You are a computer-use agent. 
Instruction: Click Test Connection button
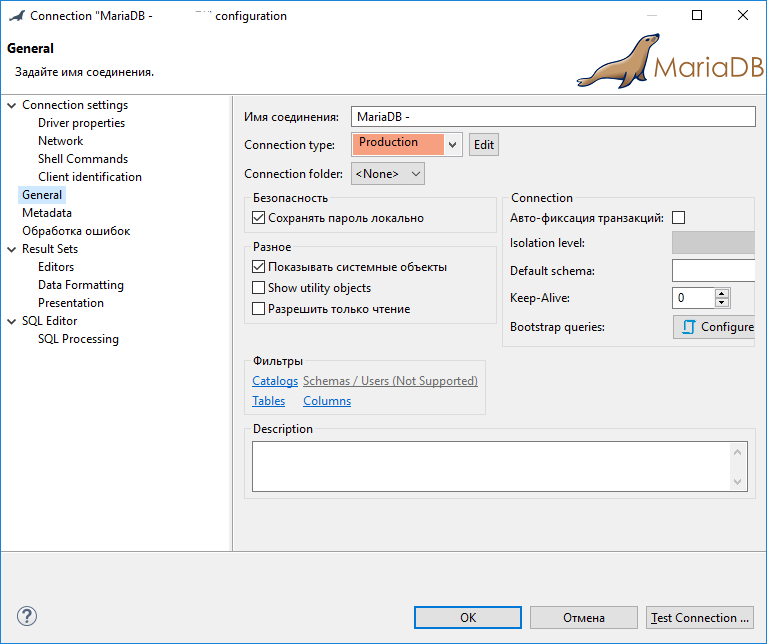pyautogui.click(x=699, y=618)
